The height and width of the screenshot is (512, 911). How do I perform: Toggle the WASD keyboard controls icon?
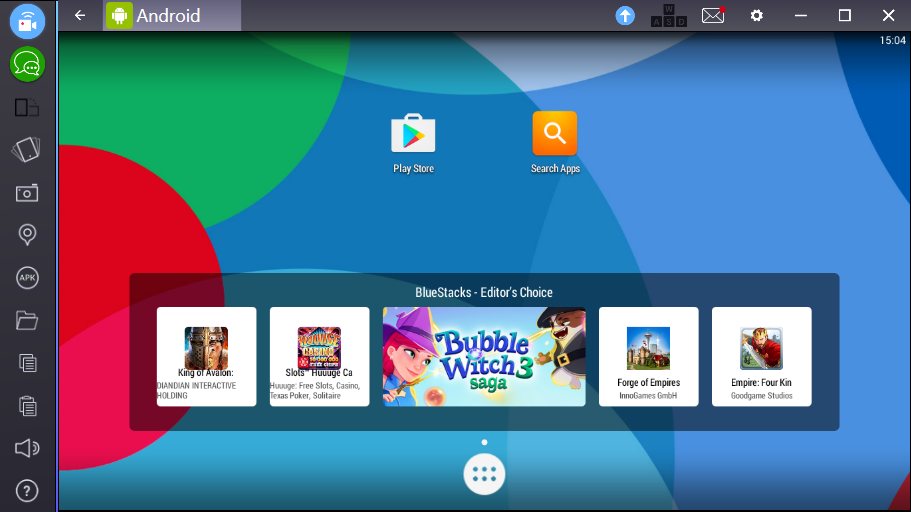[x=668, y=15]
